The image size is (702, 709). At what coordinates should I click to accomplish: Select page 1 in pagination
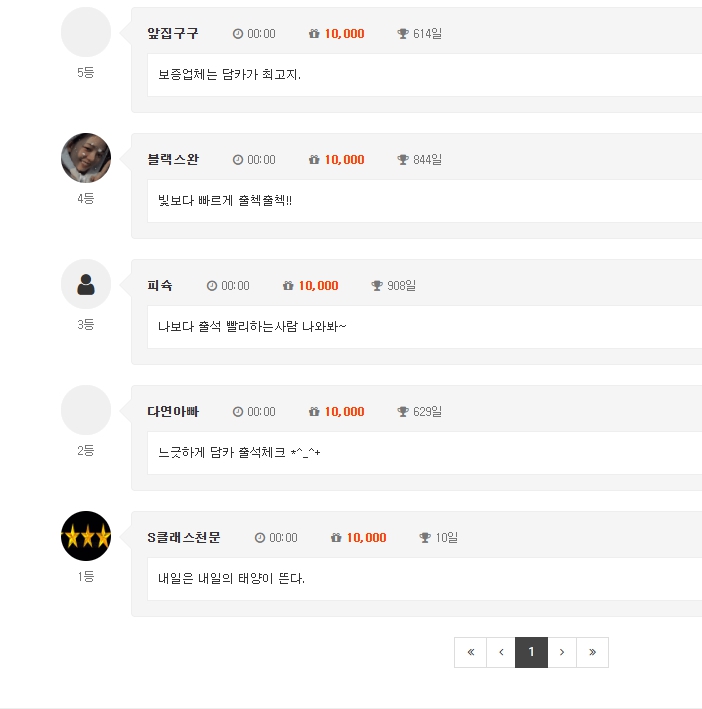click(x=531, y=652)
